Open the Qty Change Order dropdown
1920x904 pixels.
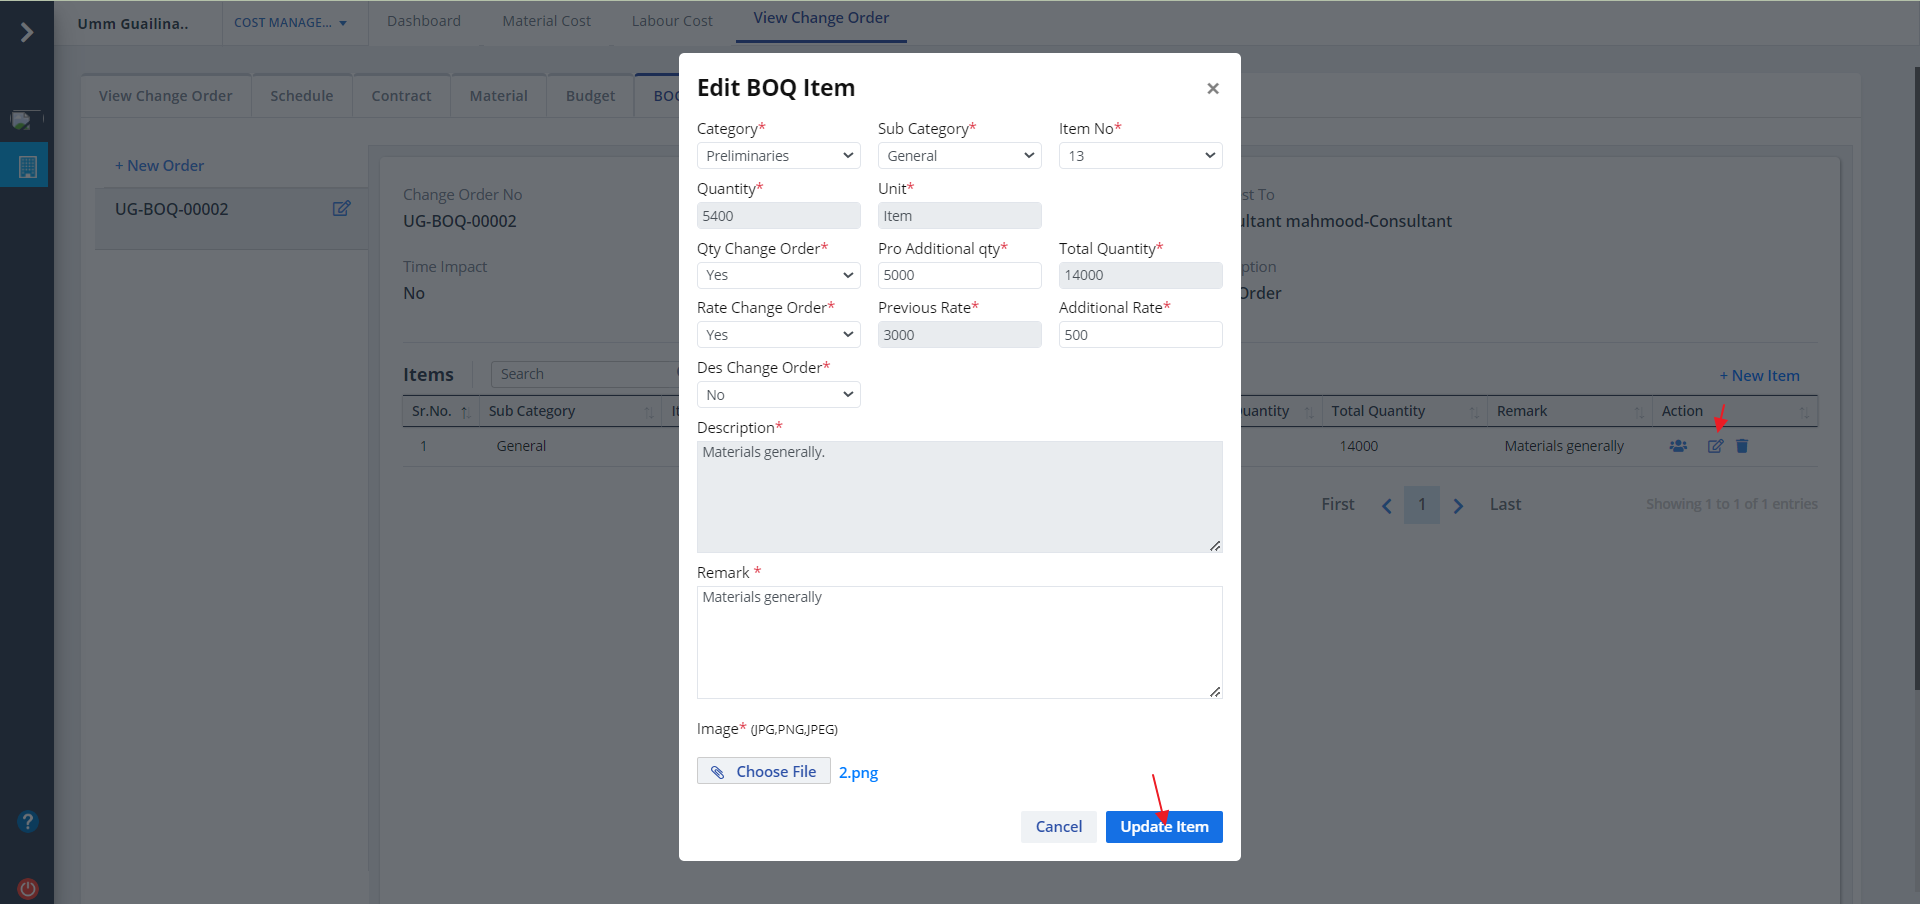(778, 275)
